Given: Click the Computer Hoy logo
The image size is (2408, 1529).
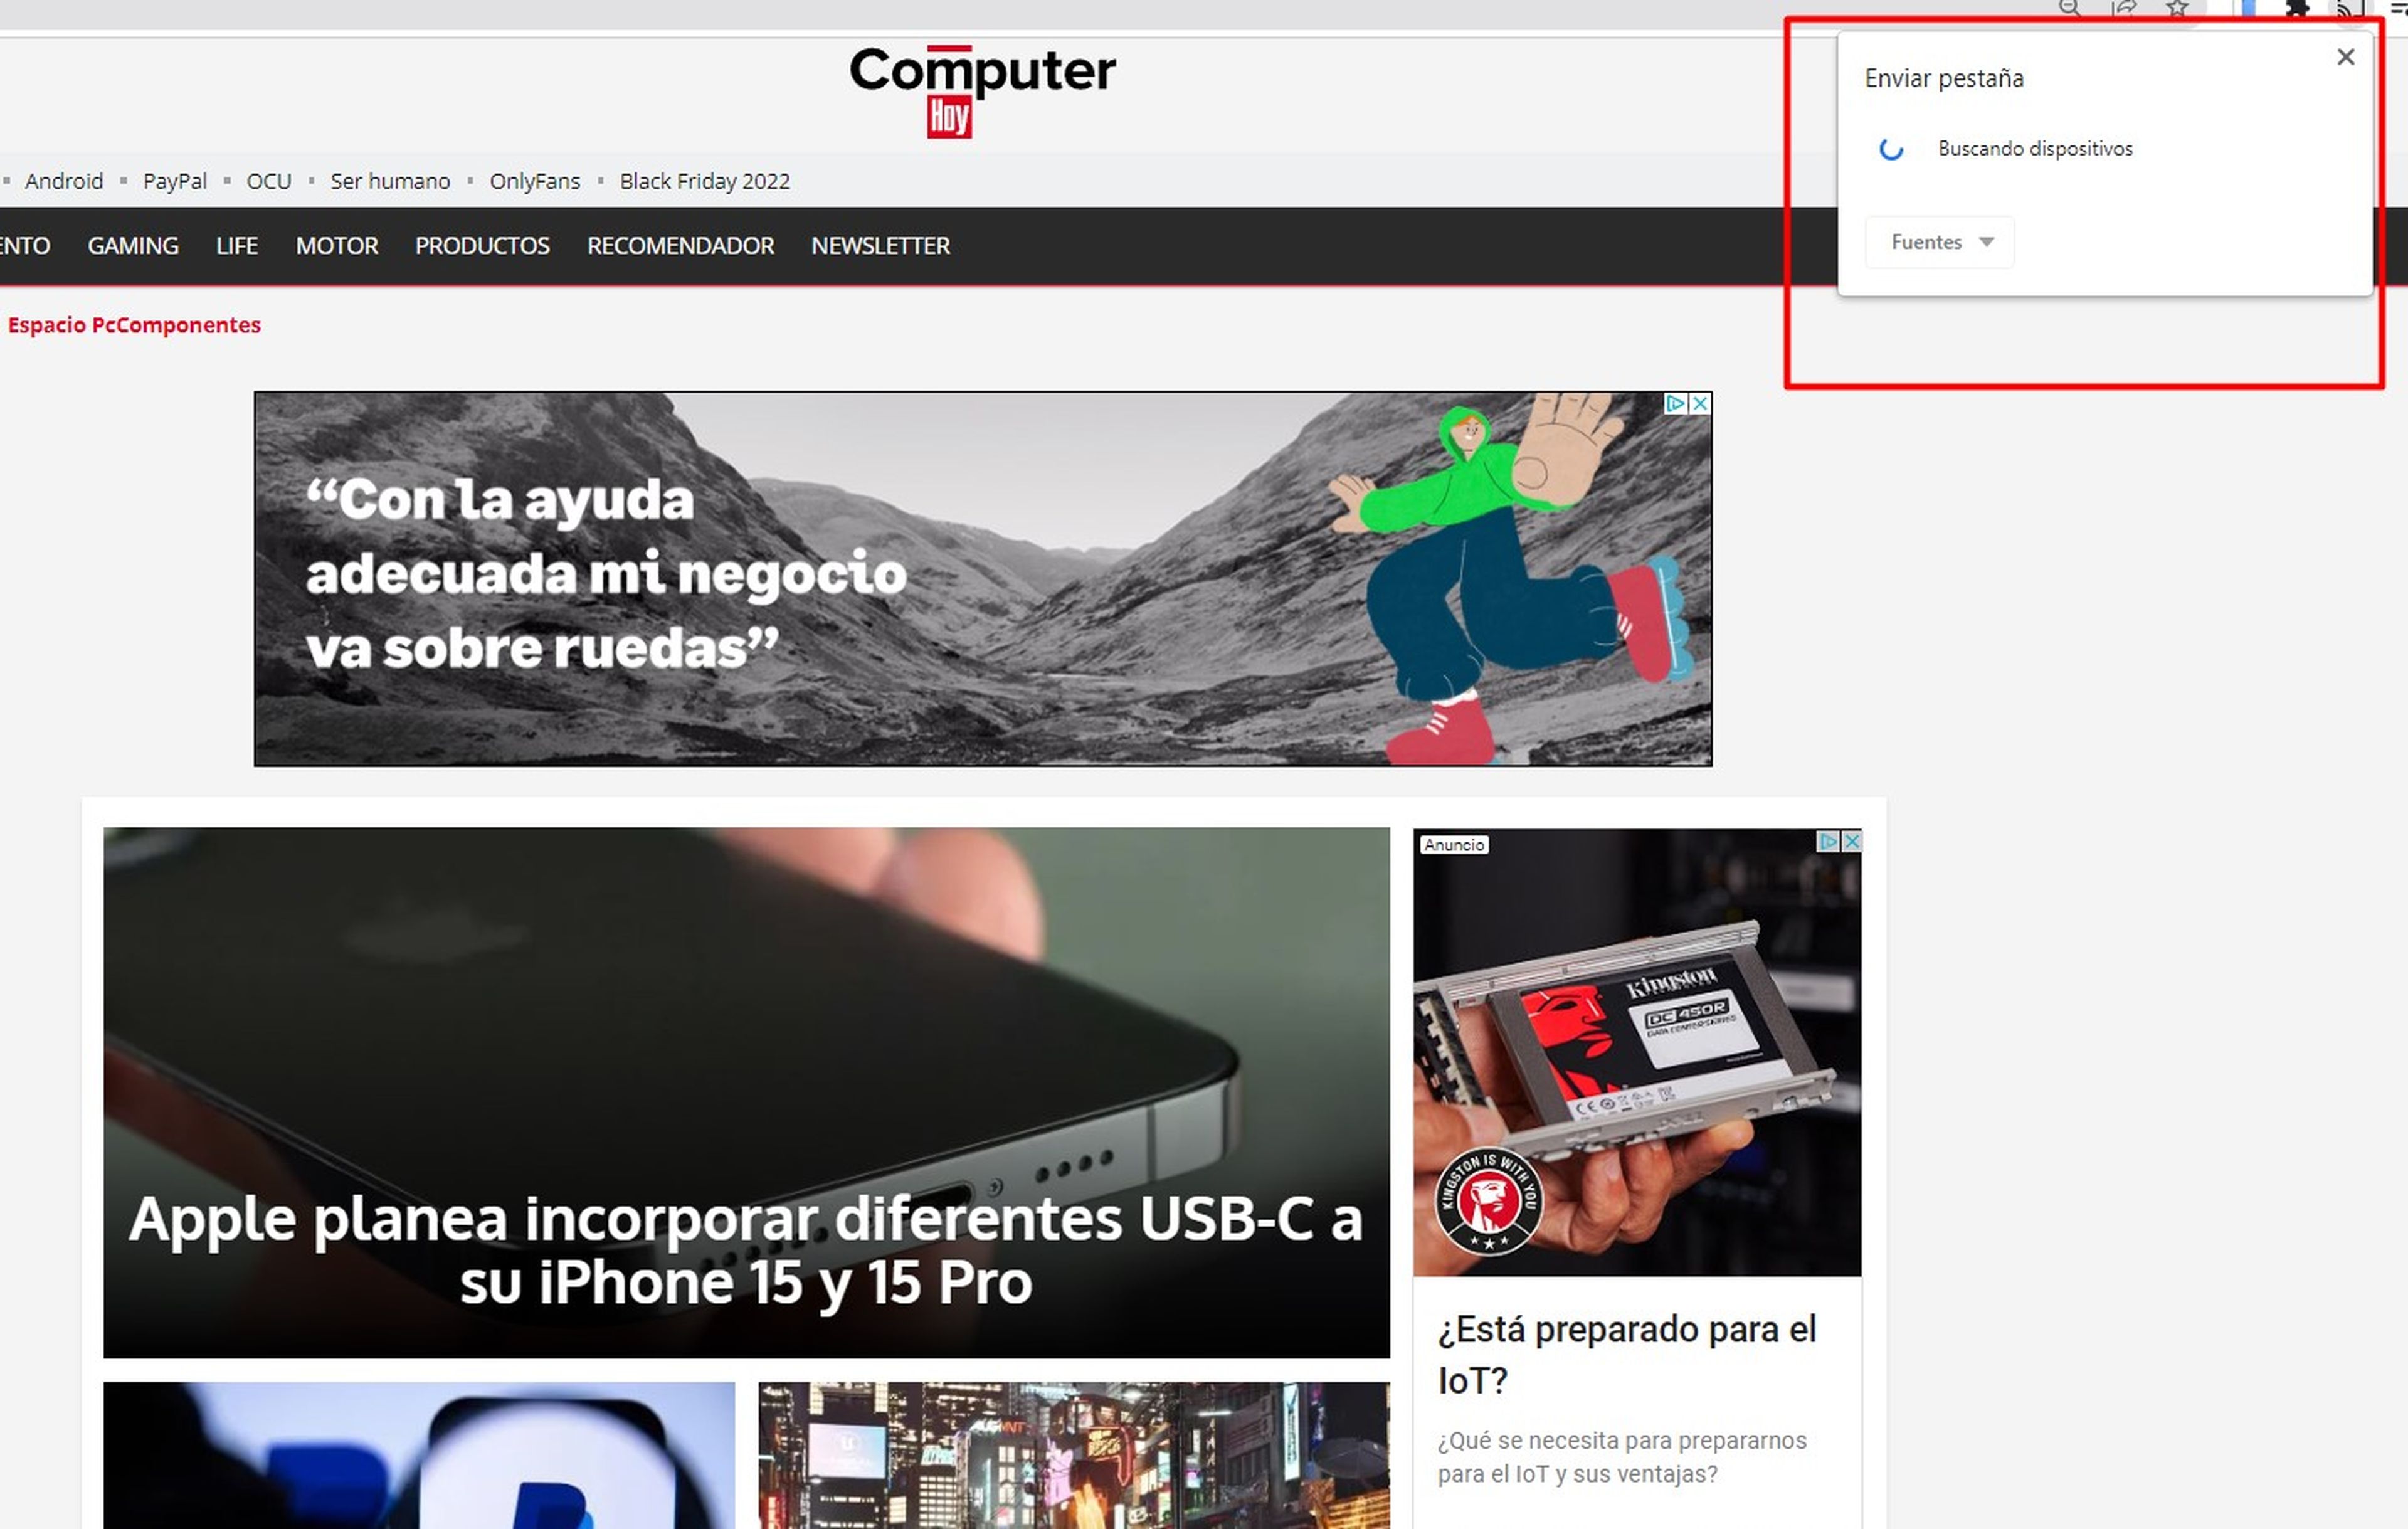Looking at the screenshot, I should coord(982,91).
